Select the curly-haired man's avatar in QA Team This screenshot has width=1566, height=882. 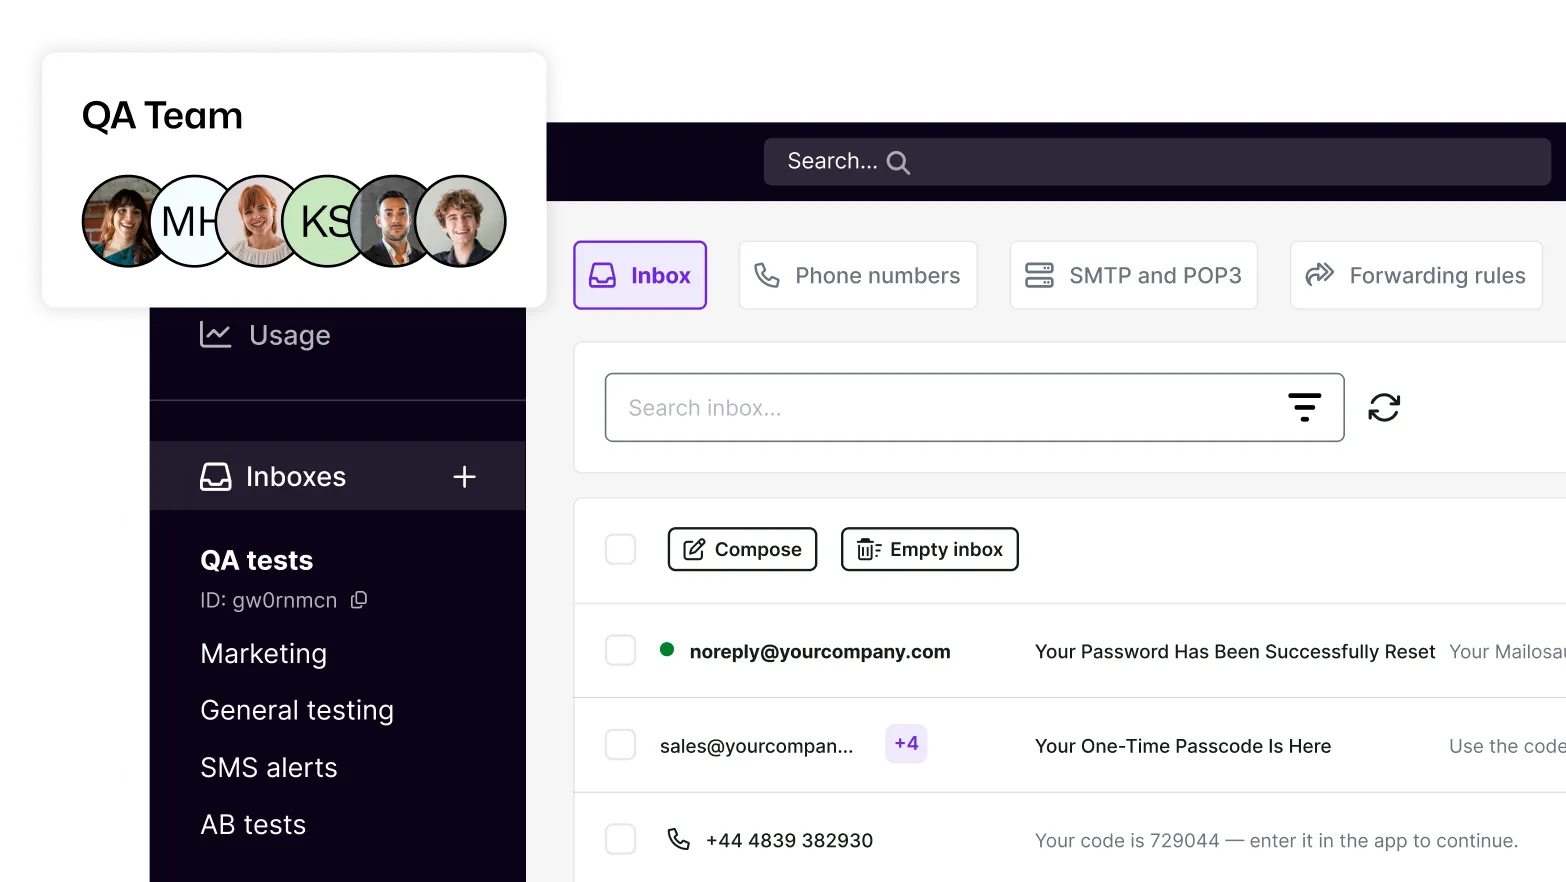461,221
